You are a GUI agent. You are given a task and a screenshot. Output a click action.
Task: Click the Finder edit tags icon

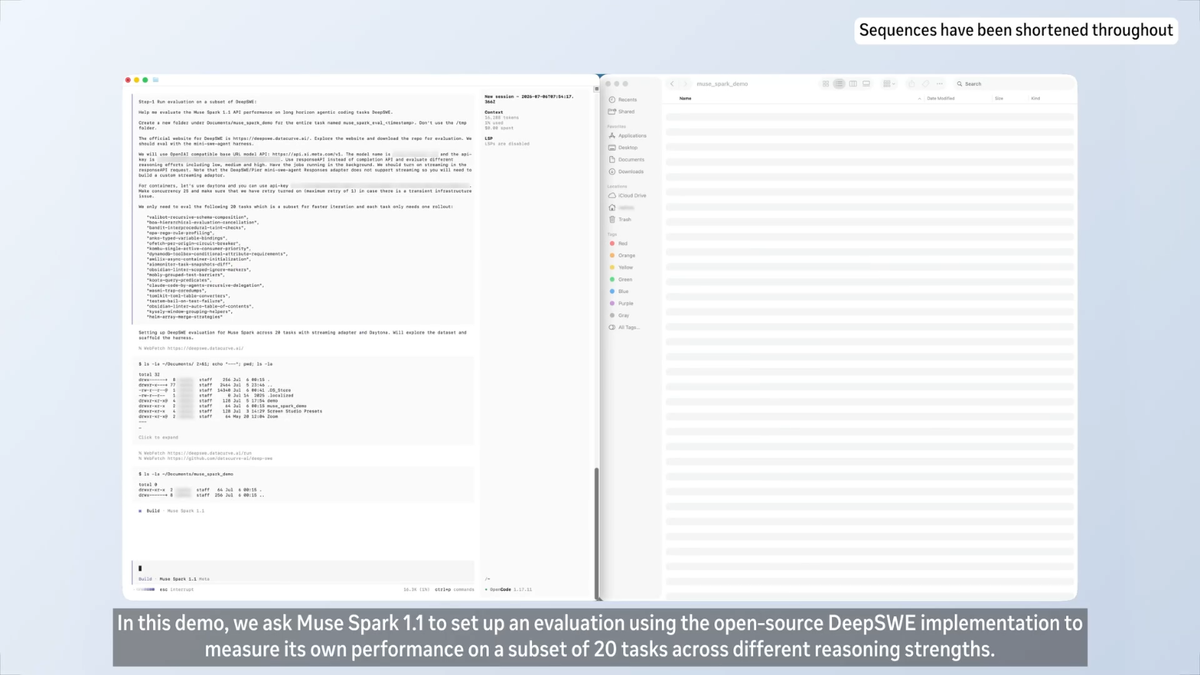pyautogui.click(x=926, y=84)
